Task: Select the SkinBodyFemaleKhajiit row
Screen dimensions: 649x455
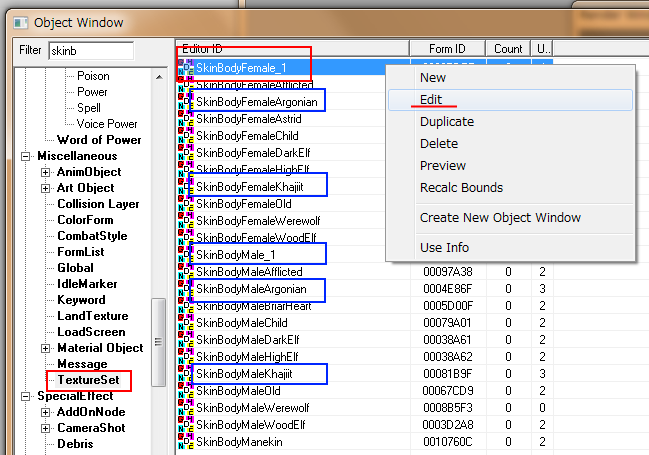Action: pyautogui.click(x=250, y=187)
